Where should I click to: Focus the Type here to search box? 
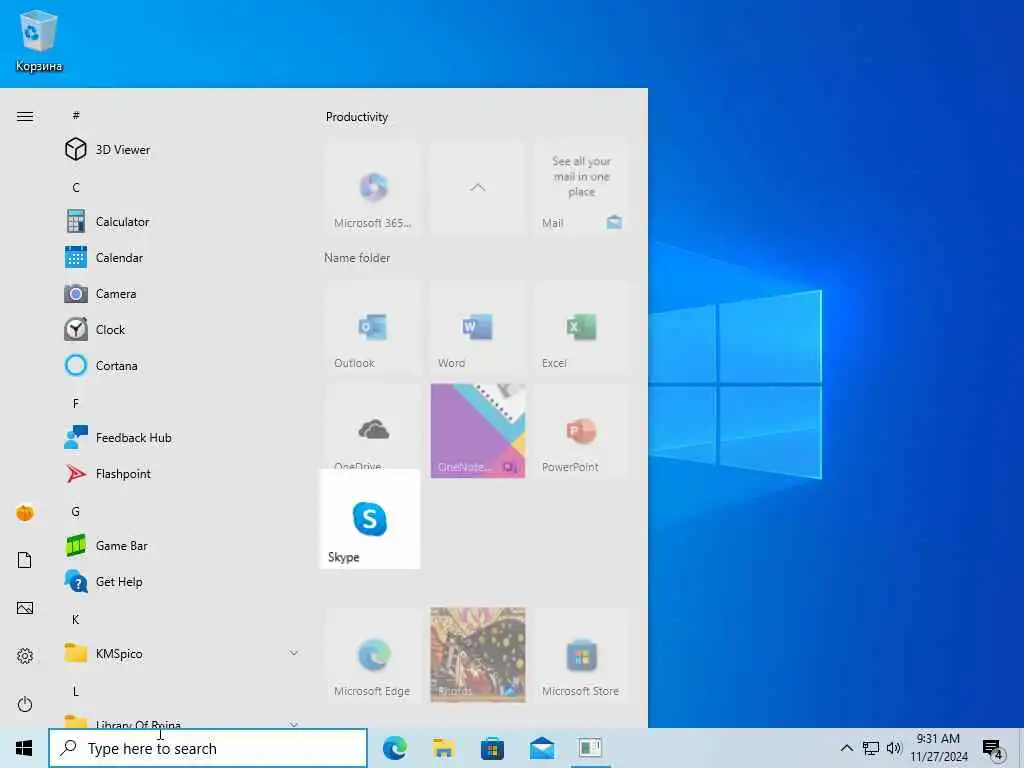coord(208,748)
